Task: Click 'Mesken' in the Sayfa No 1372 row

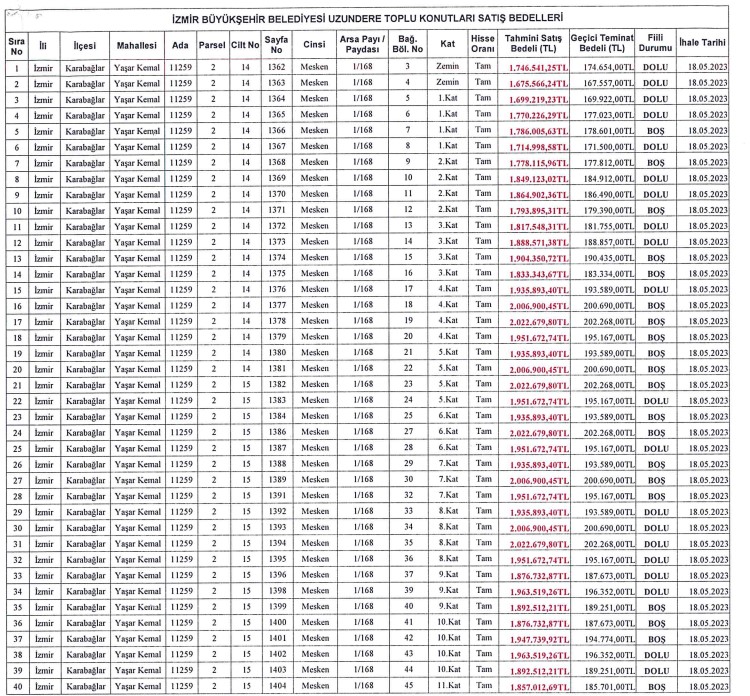Action: pyautogui.click(x=315, y=226)
